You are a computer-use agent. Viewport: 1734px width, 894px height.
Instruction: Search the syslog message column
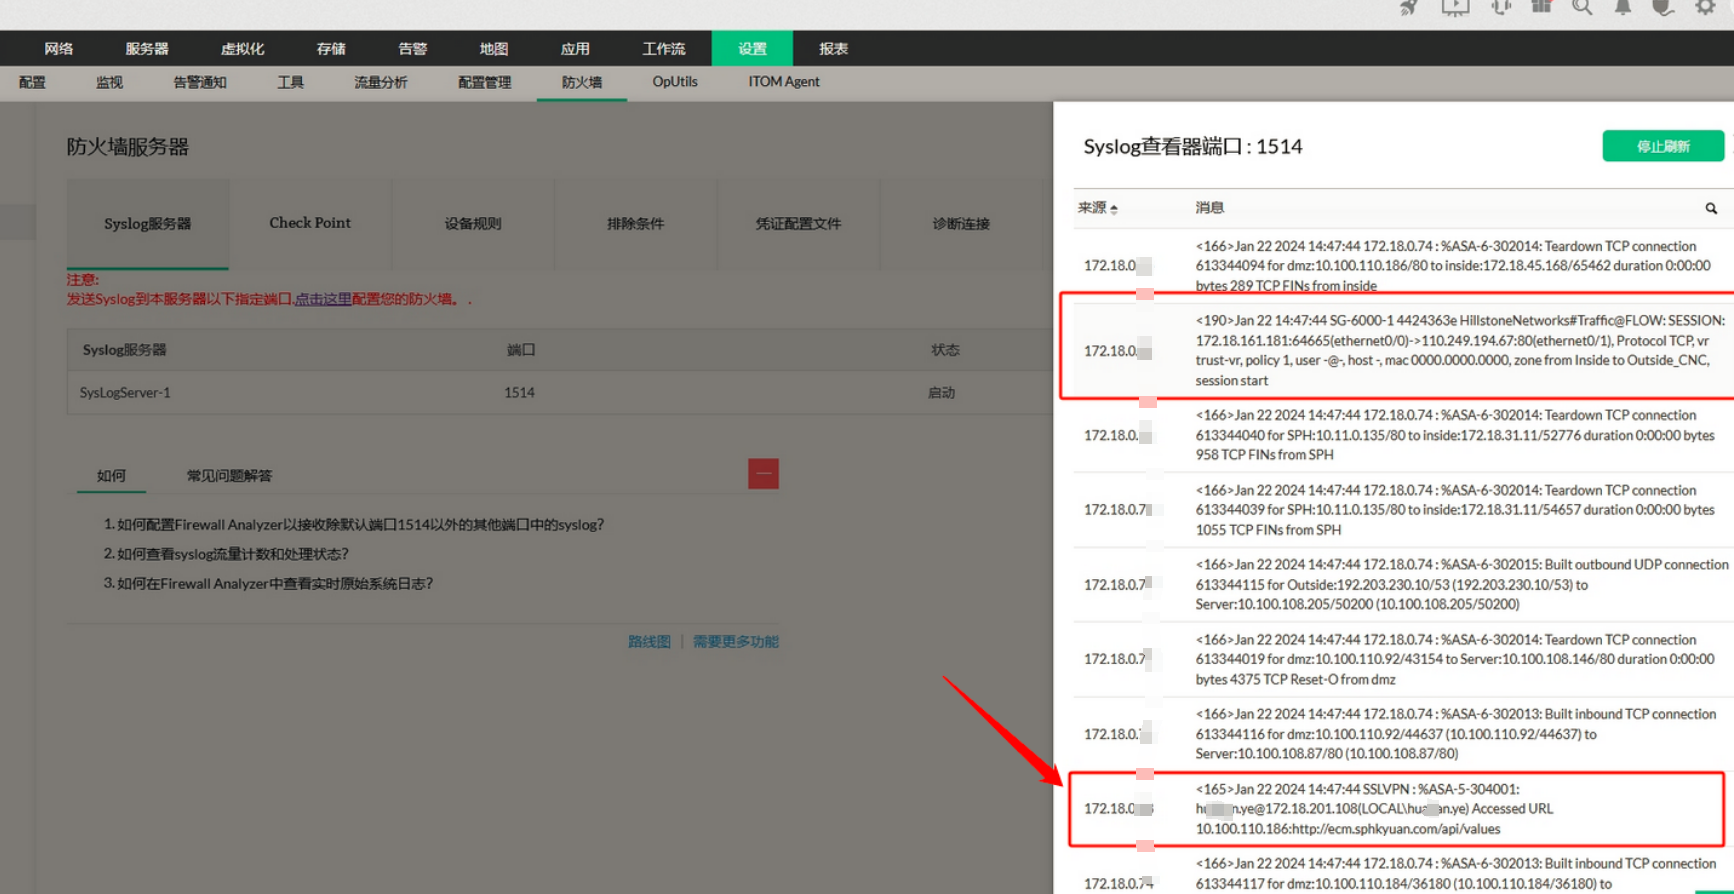coord(1711,208)
